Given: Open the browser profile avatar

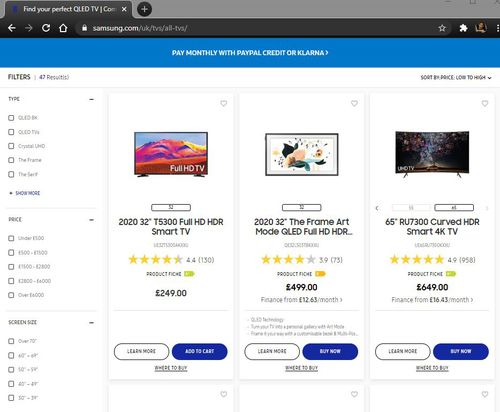Looking at the screenshot, I should [480, 28].
